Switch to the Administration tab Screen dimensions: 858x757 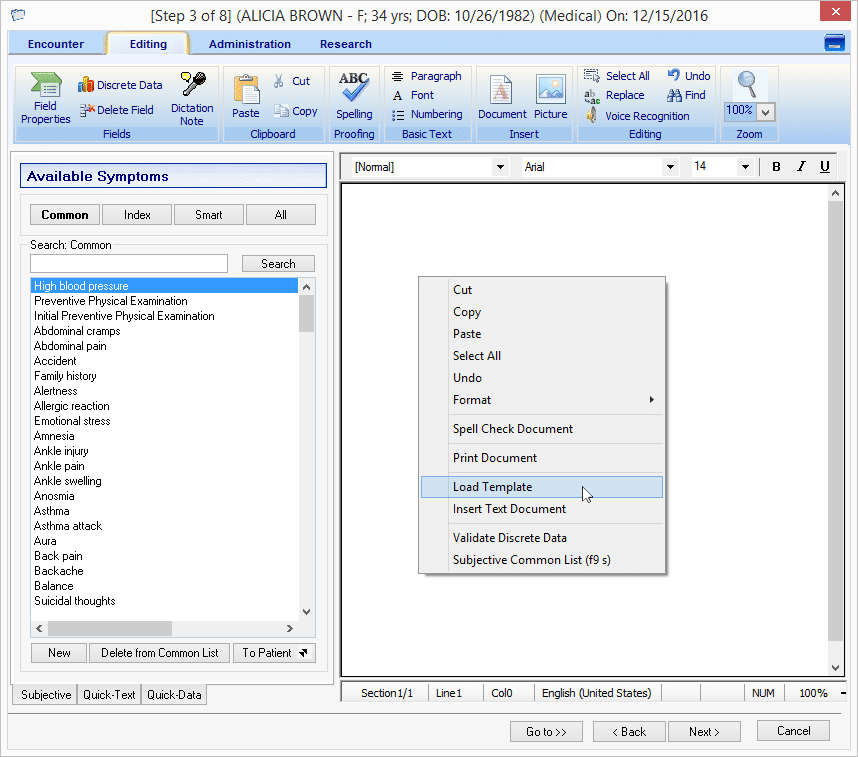[249, 44]
